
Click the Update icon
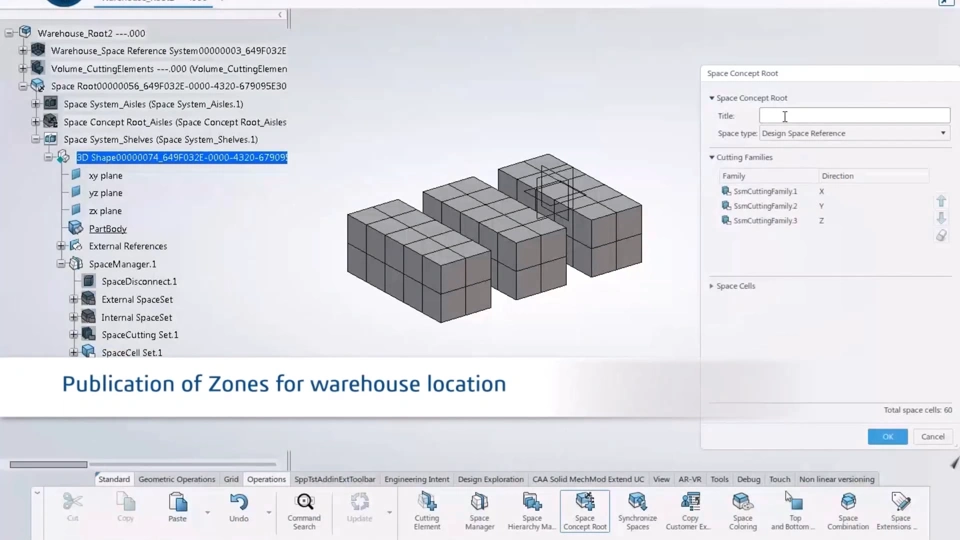[x=359, y=502]
